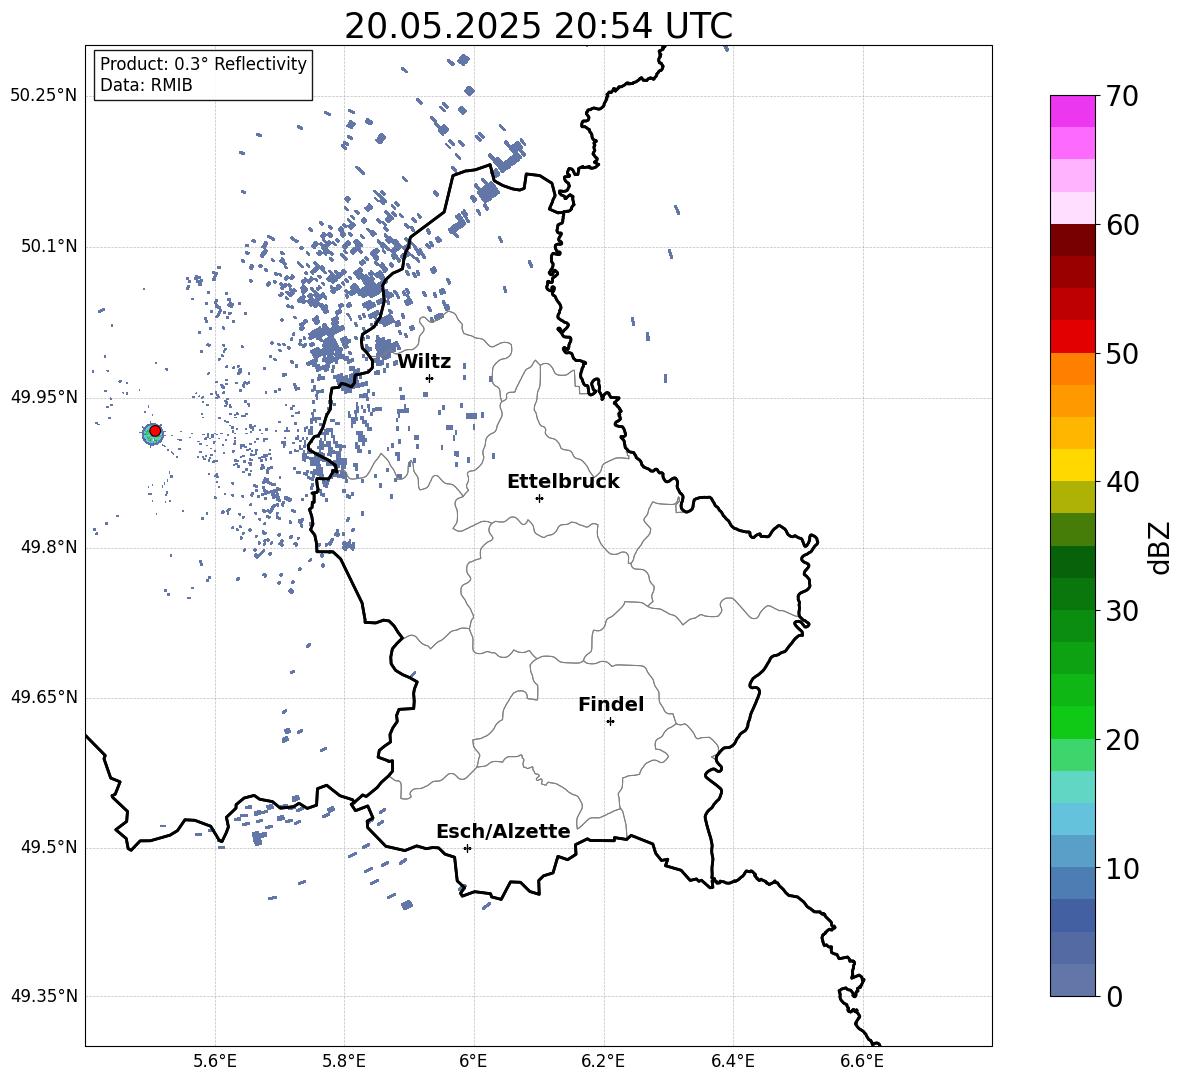Click the colorbar tick value 10
The height and width of the screenshot is (1081, 1184).
pos(1122,868)
